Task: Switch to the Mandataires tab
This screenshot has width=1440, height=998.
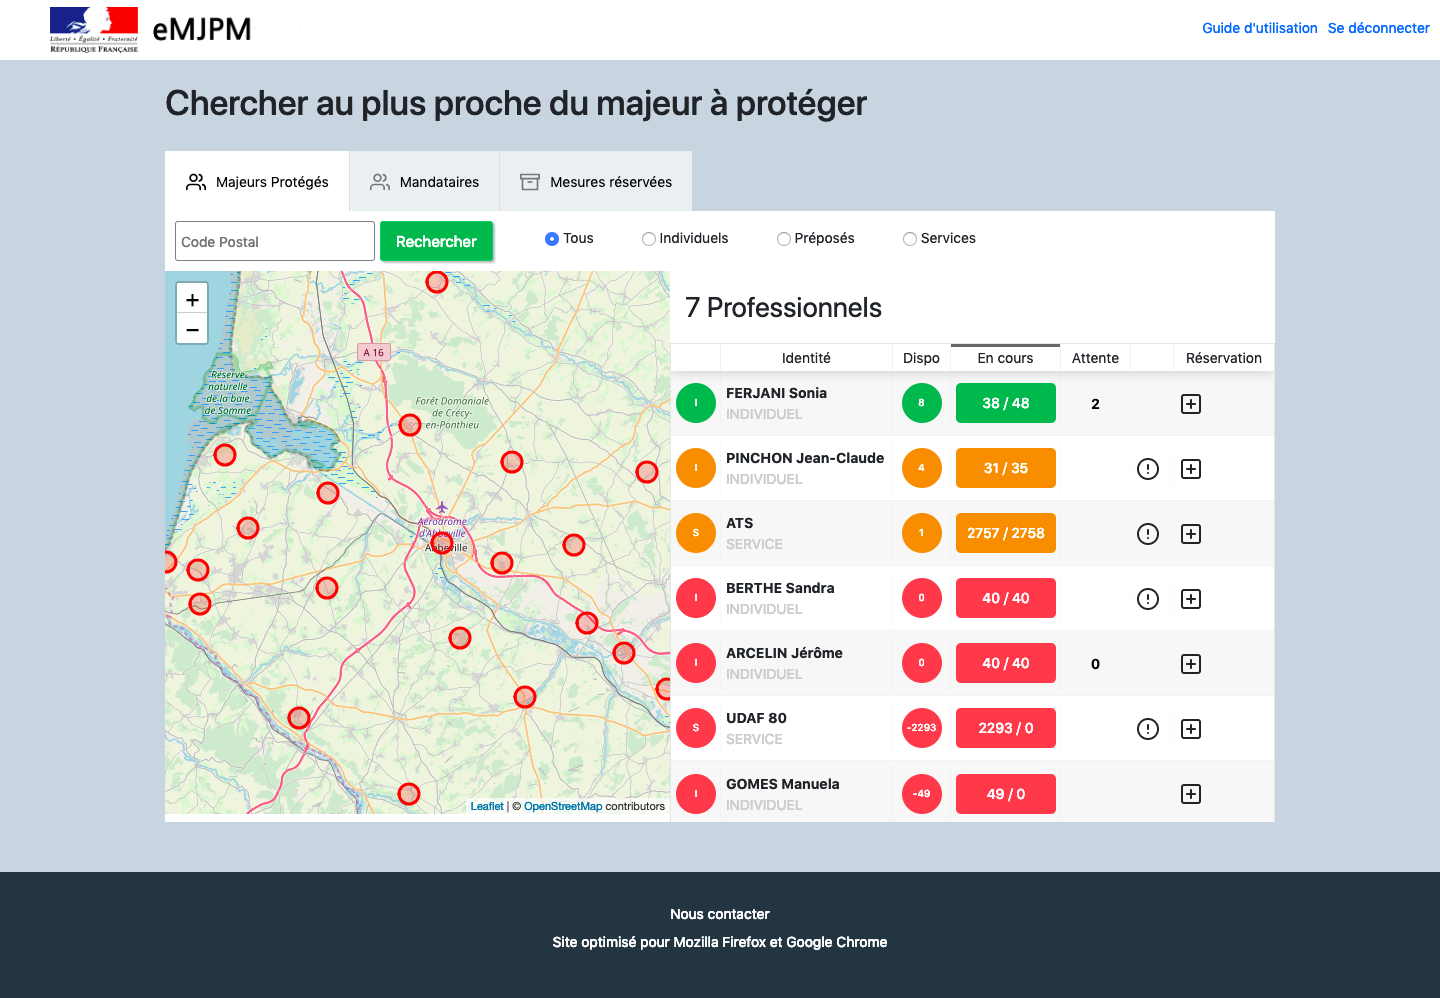Action: (425, 182)
